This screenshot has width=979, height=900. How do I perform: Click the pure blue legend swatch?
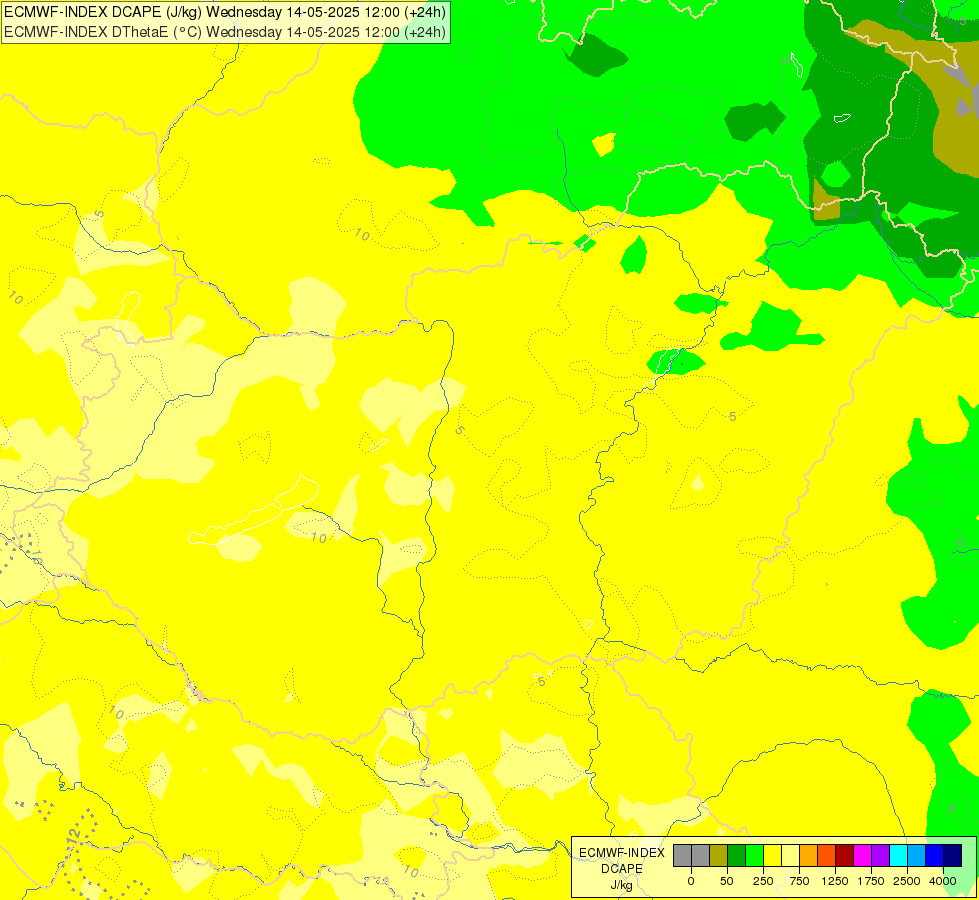tap(935, 856)
